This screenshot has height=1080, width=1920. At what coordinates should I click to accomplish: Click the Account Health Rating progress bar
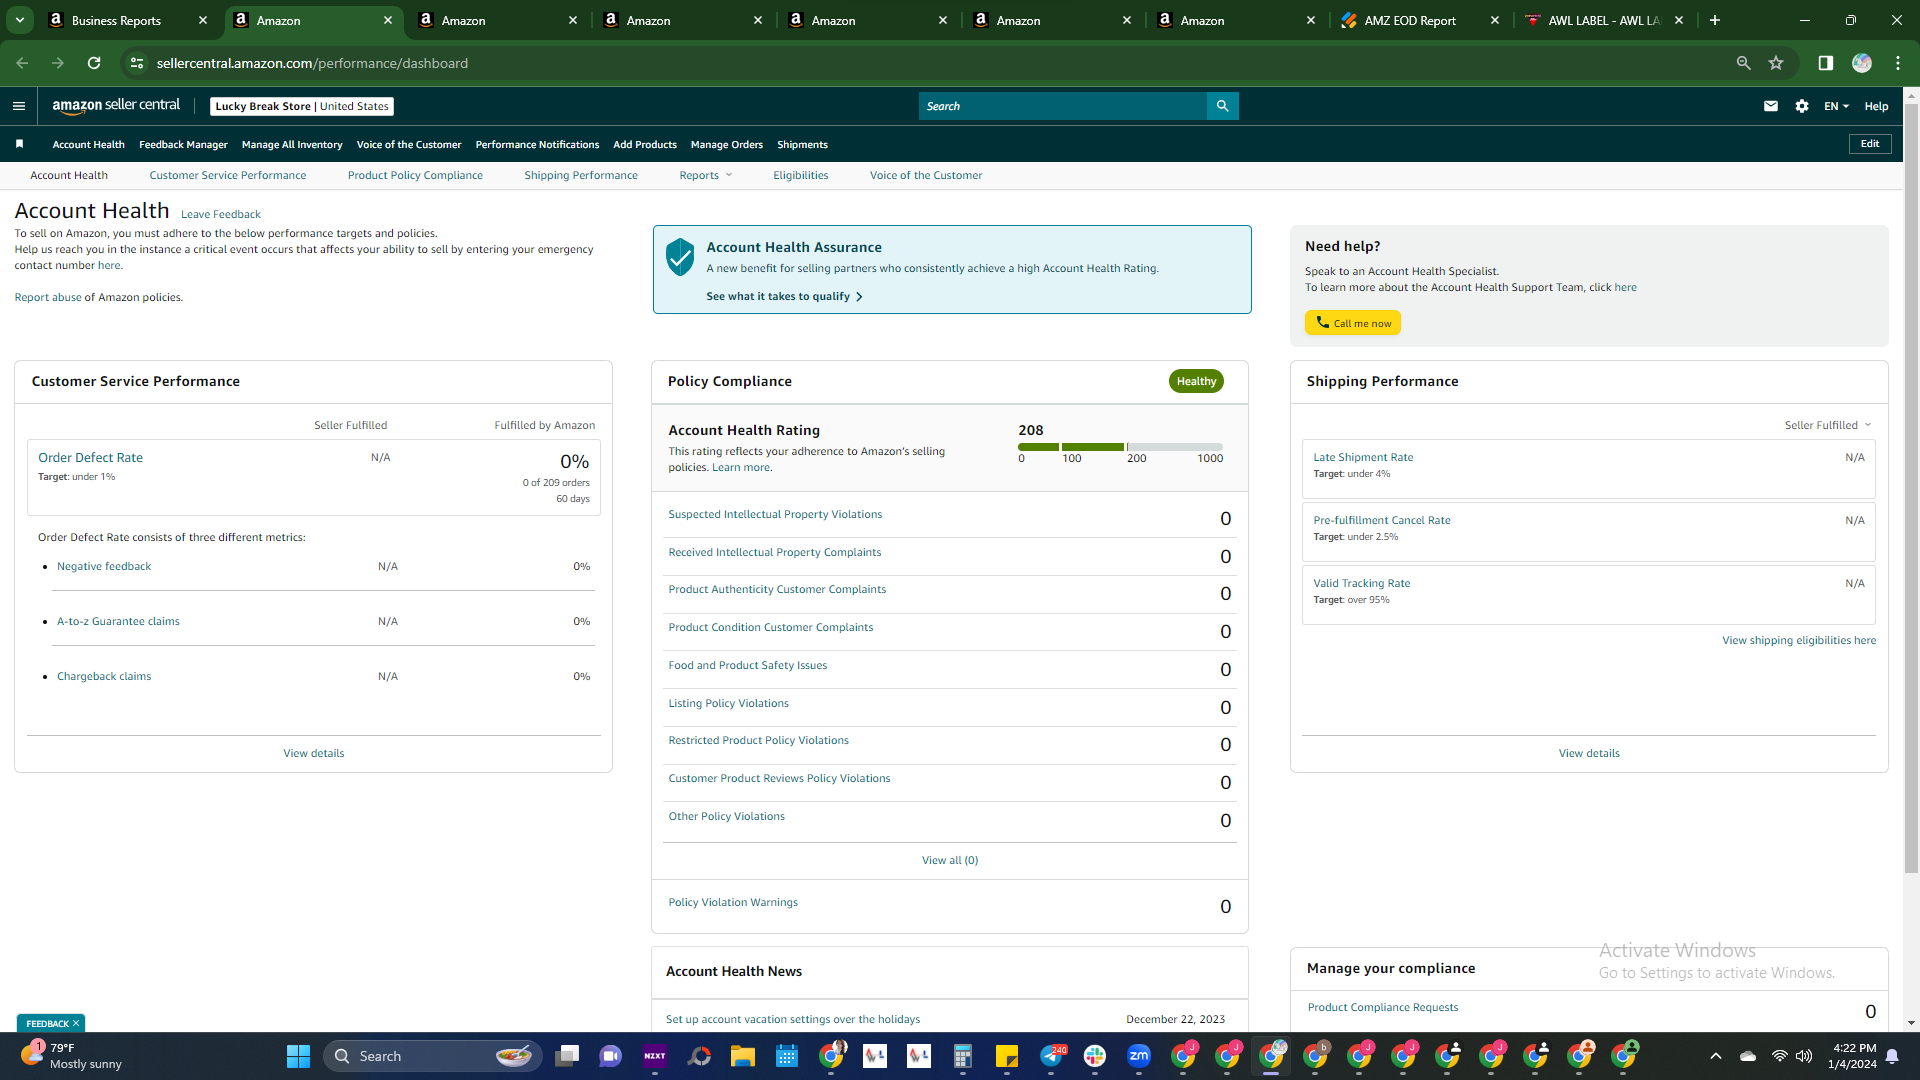pos(1120,447)
